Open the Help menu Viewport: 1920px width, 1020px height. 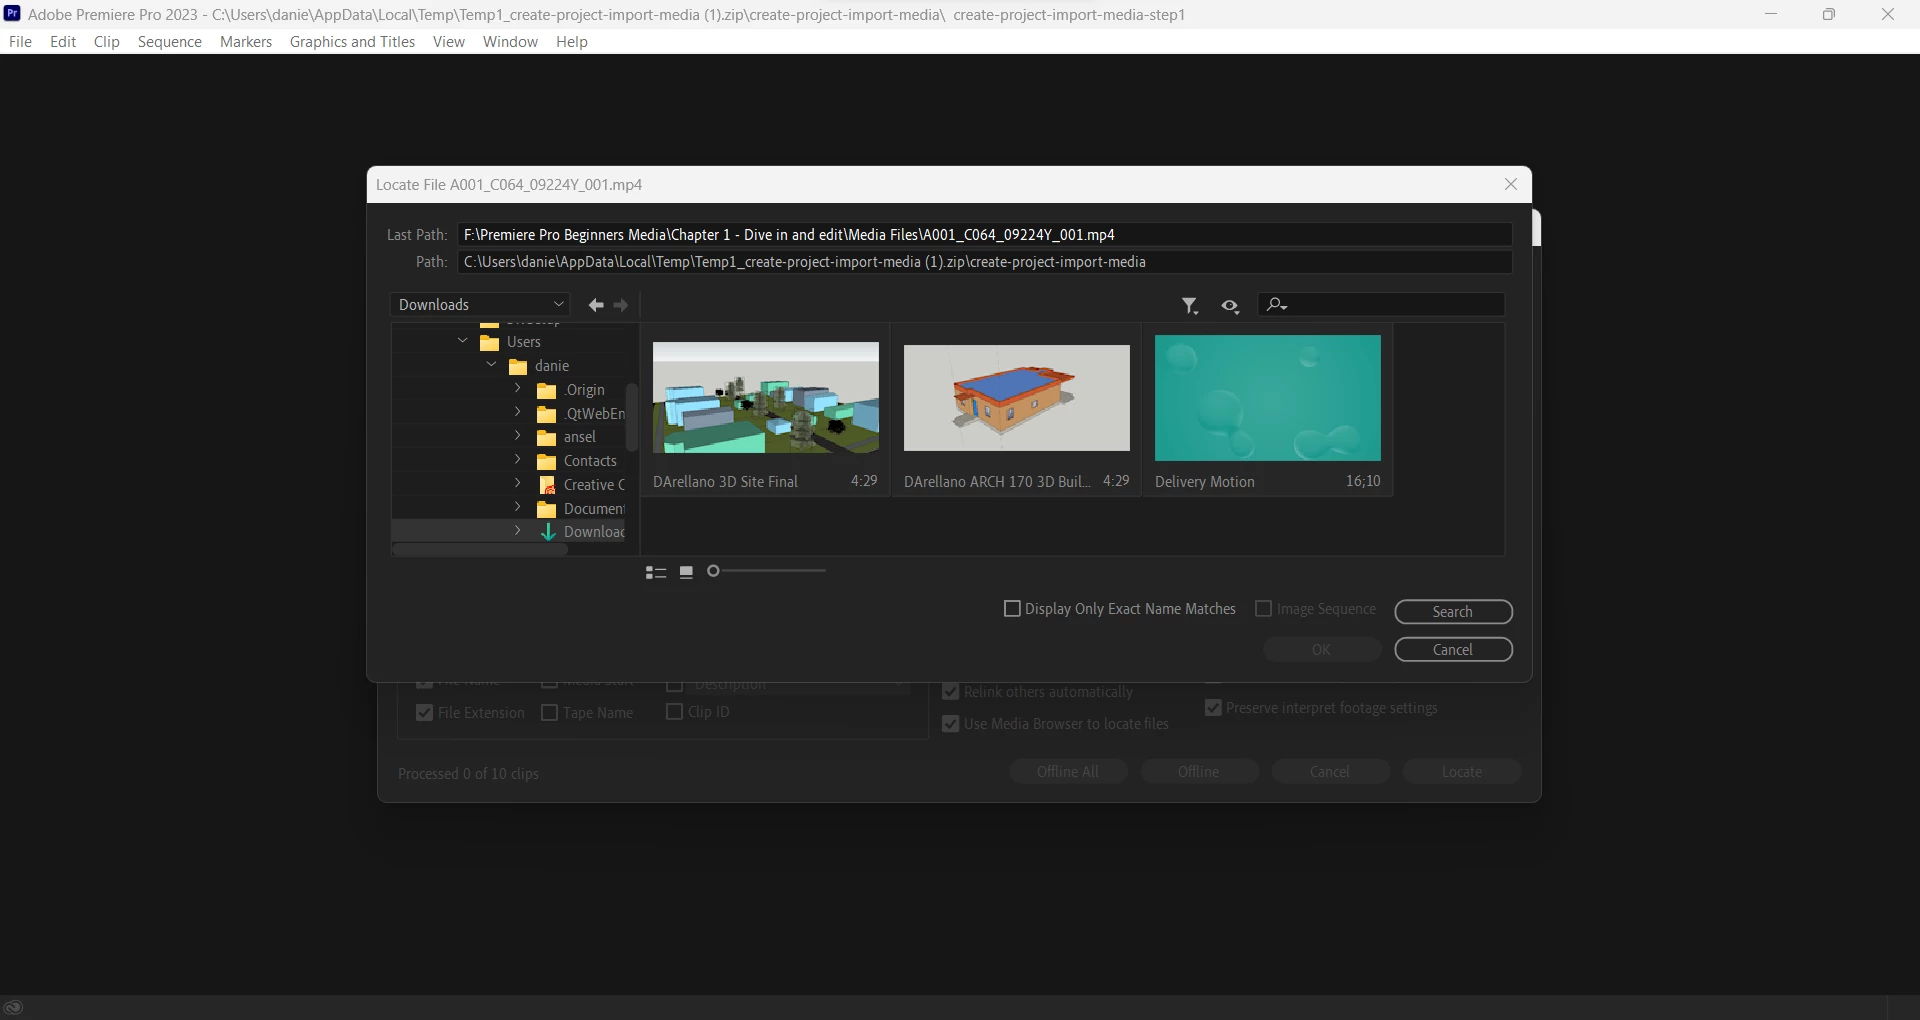point(572,42)
